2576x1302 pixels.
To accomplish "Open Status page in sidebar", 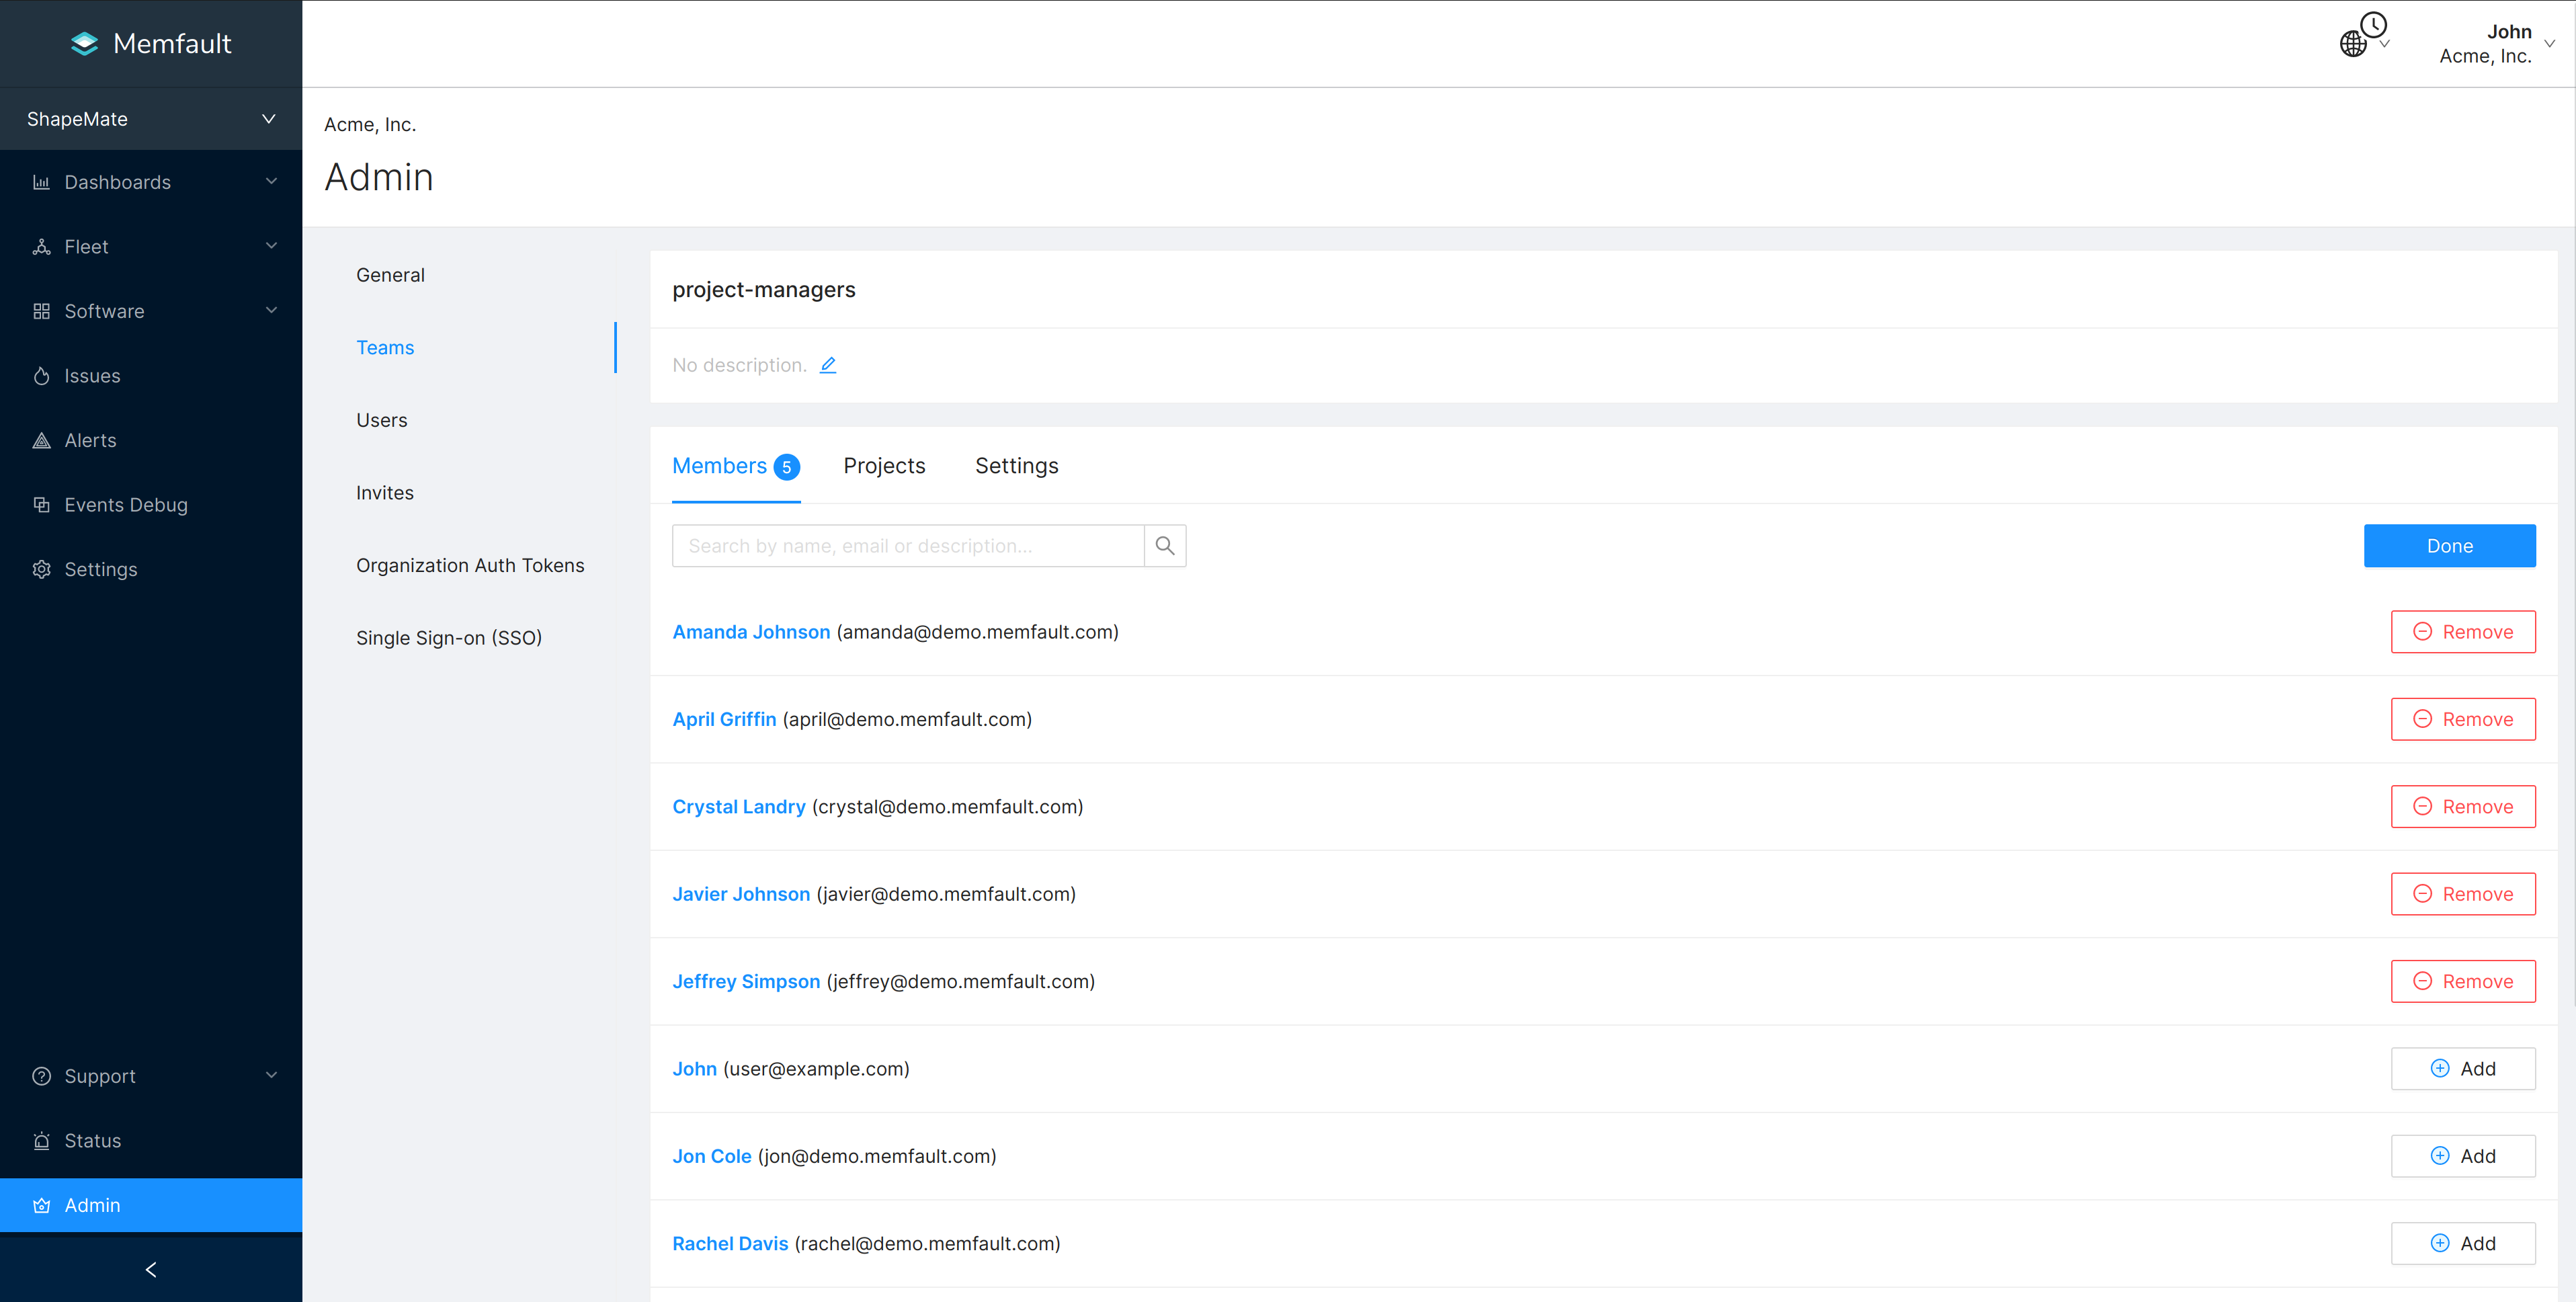I will coord(92,1141).
